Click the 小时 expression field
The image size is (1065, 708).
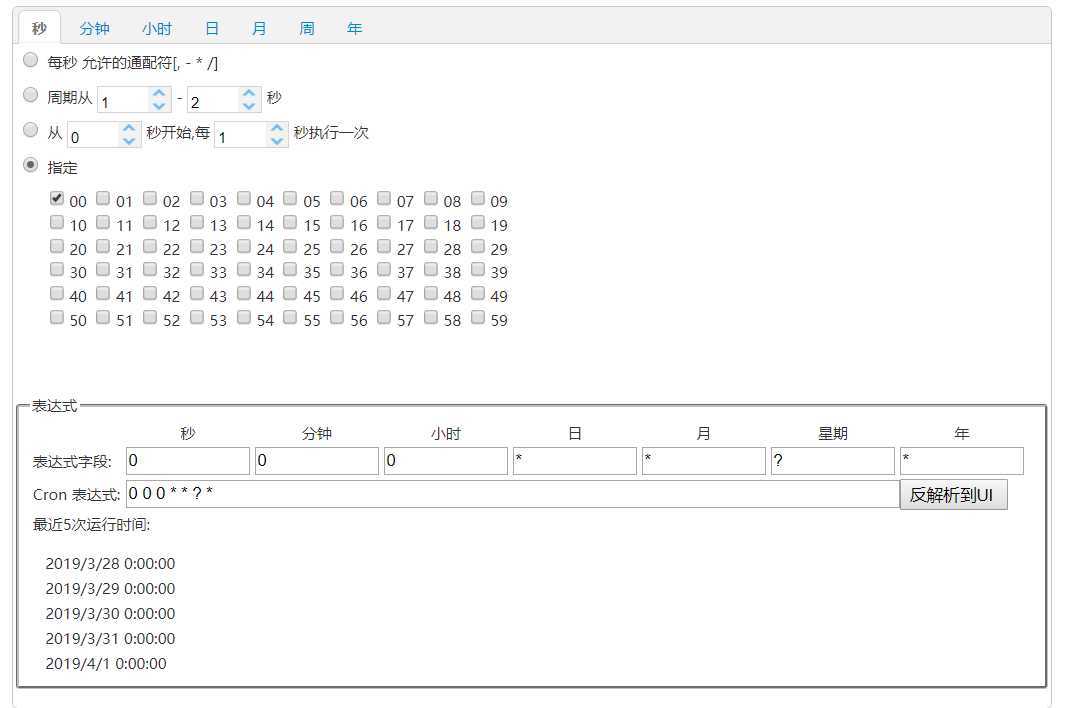[446, 461]
